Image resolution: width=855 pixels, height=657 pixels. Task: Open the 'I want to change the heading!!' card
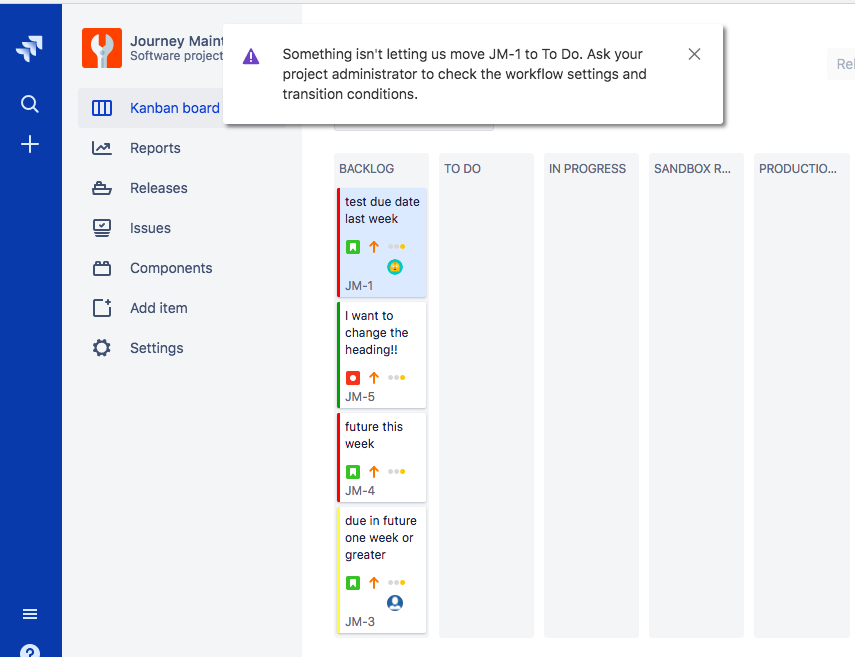pyautogui.click(x=382, y=354)
